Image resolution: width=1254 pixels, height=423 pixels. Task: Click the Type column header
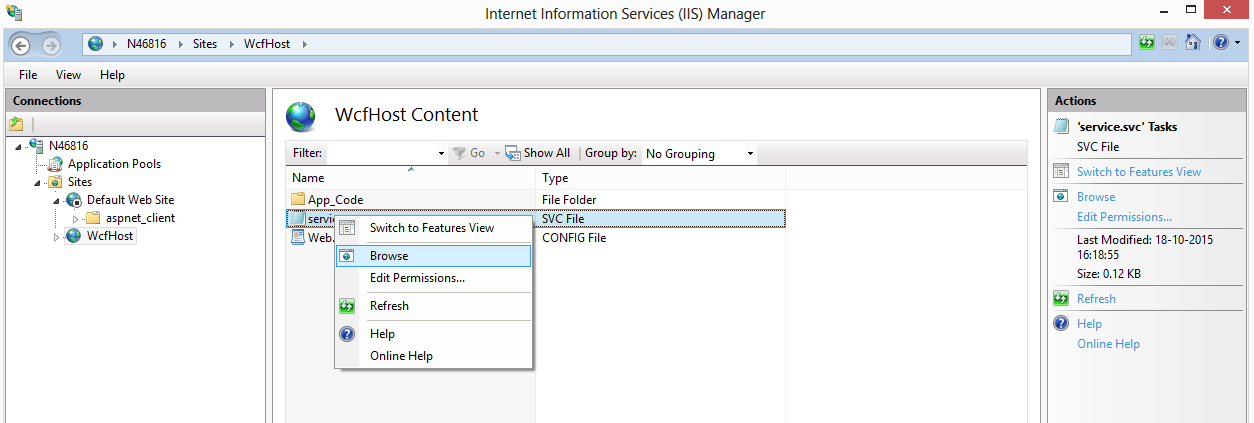[555, 178]
